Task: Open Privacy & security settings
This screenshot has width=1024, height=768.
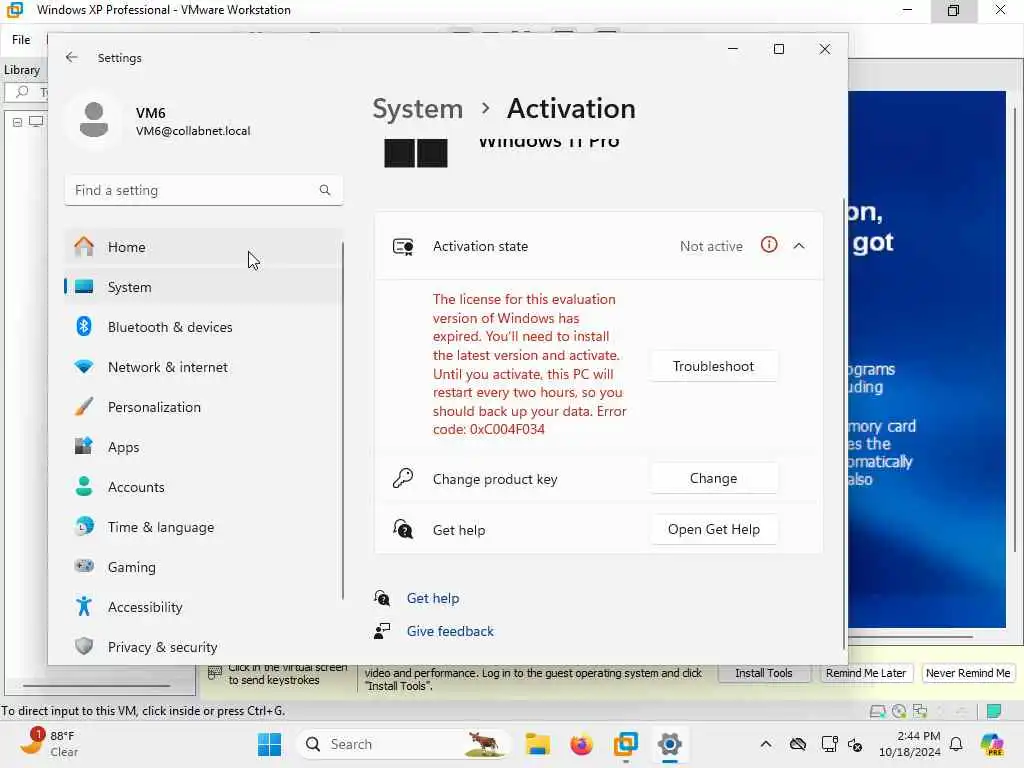Action: click(x=203, y=647)
